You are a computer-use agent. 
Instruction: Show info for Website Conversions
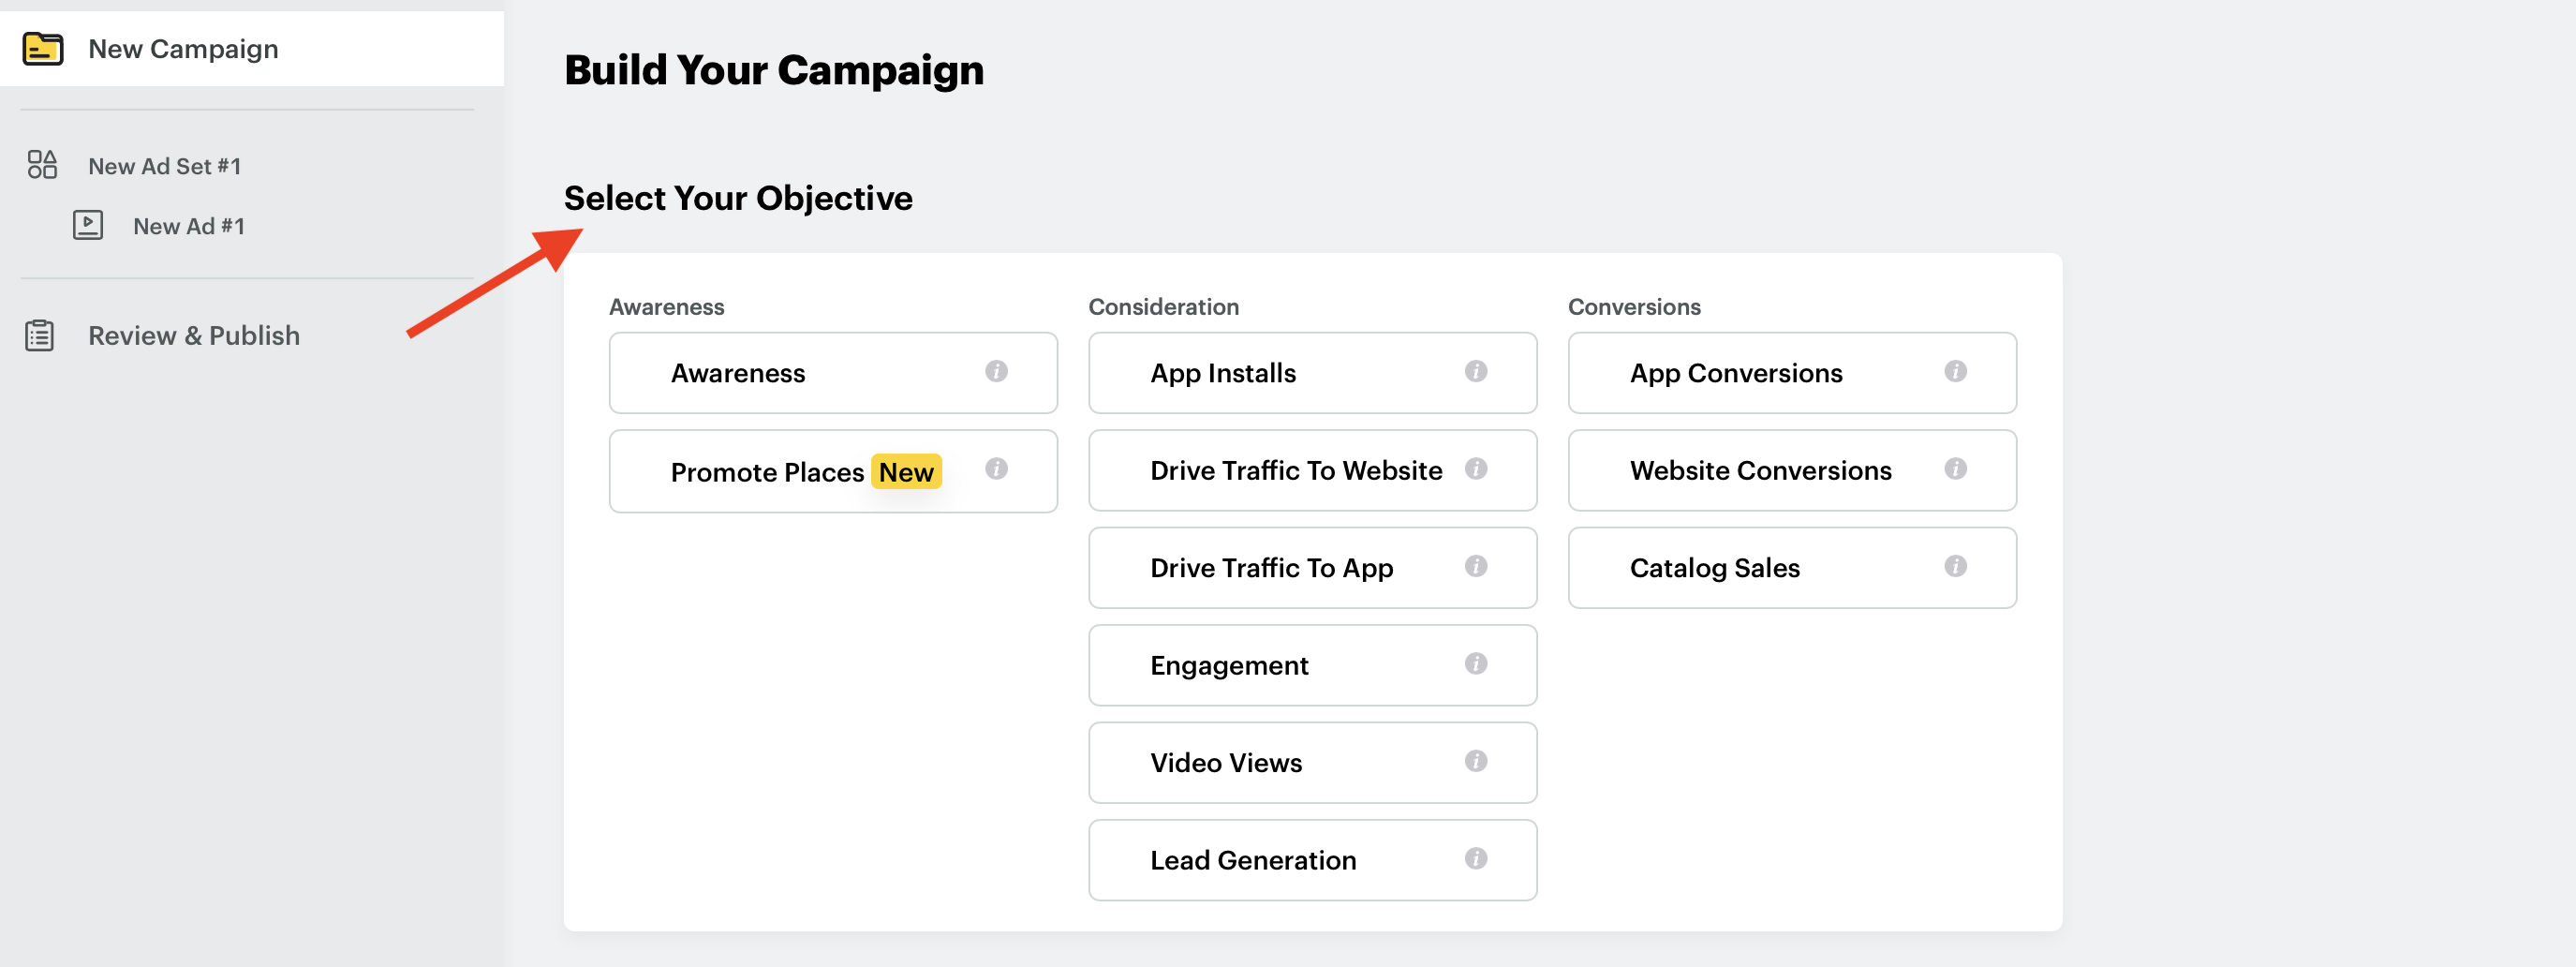[x=1956, y=469]
